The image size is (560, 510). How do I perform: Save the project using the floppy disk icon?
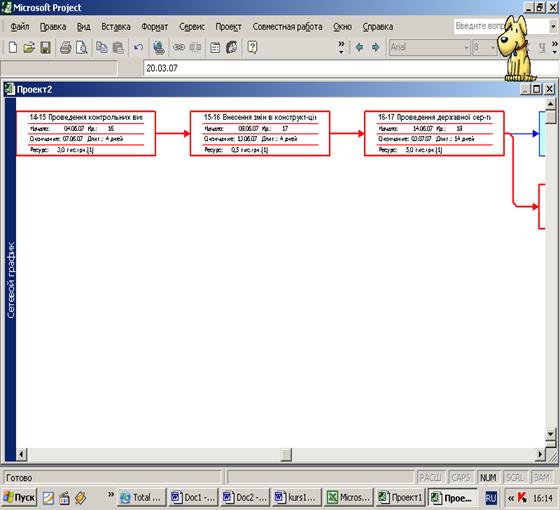click(45, 47)
